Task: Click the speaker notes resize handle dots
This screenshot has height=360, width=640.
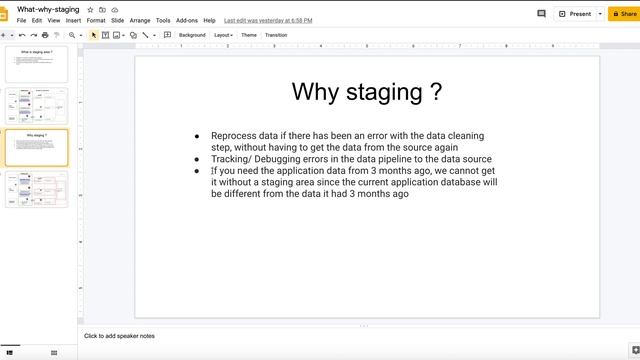Action: (364, 326)
